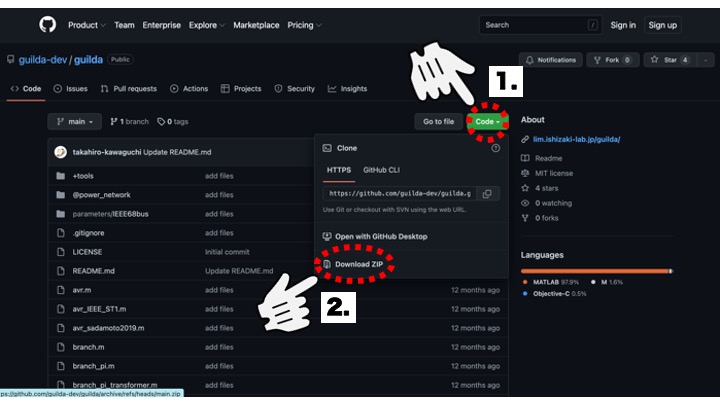Viewport: 720px width, 405px height.
Task: Open the Marketplace link
Action: (x=256, y=25)
